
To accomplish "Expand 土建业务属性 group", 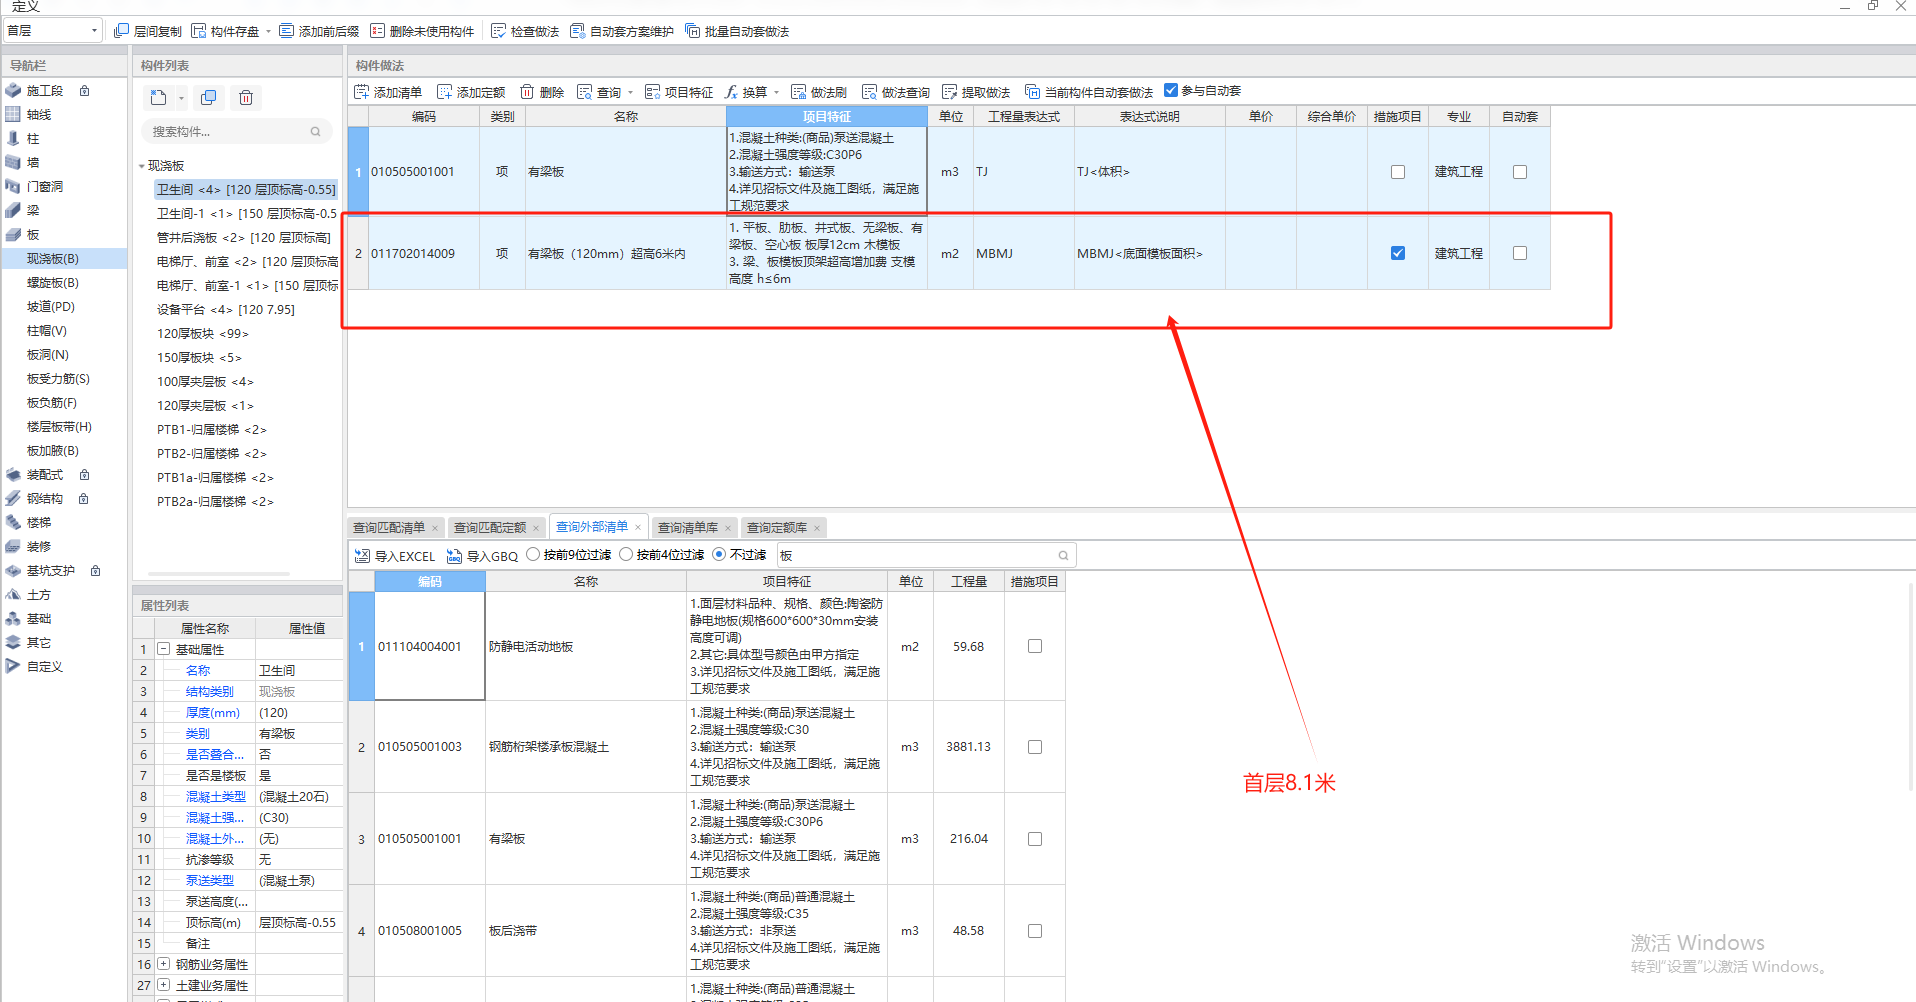I will point(163,985).
